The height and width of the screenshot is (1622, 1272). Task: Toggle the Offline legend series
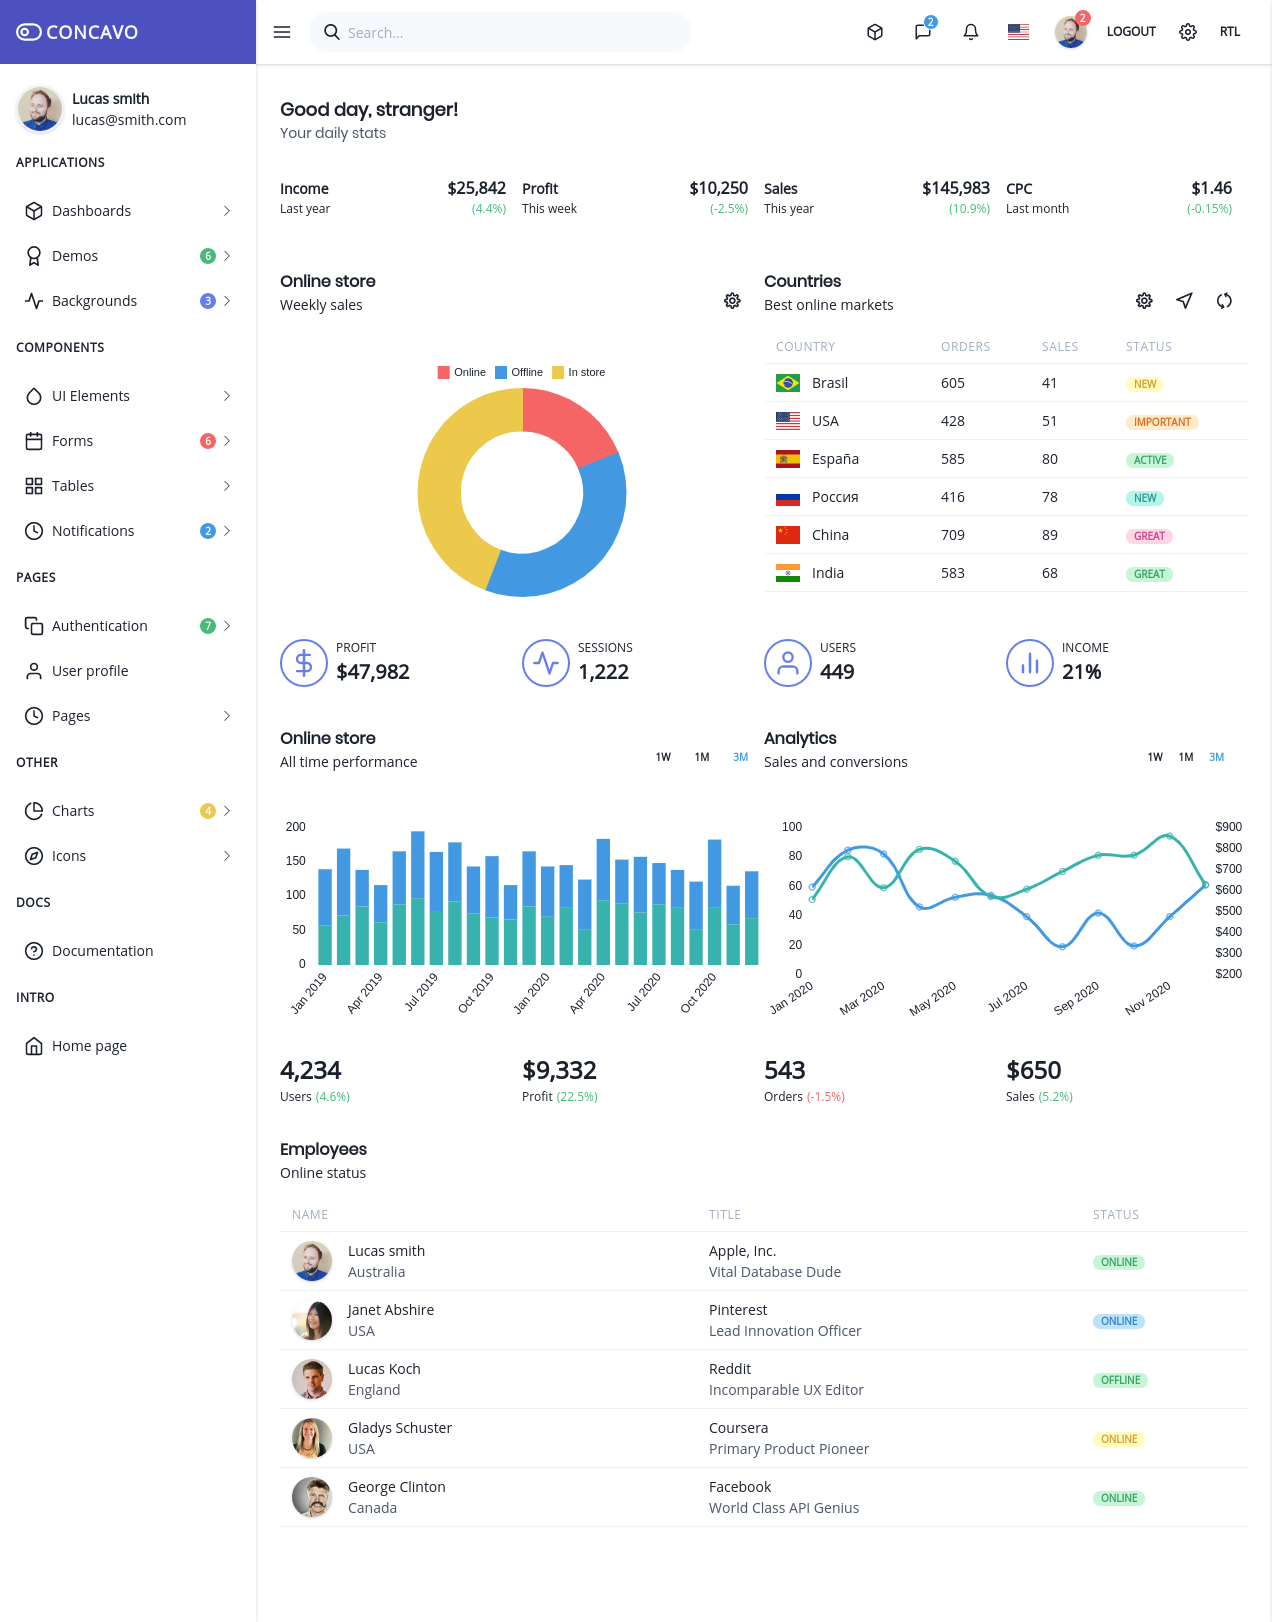(519, 372)
